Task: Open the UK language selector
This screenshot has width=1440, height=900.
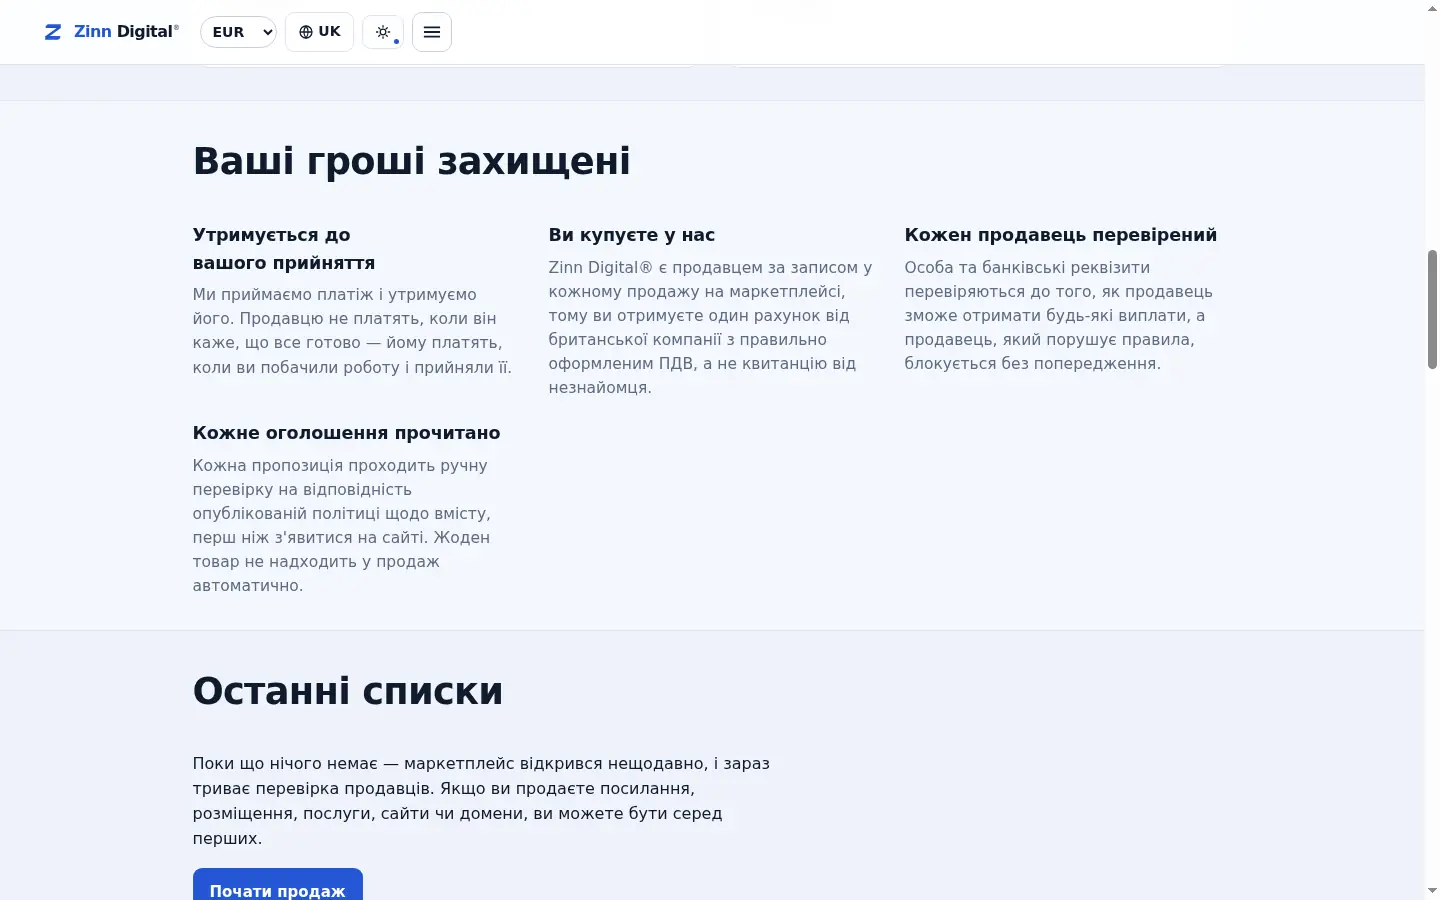Action: (x=319, y=32)
